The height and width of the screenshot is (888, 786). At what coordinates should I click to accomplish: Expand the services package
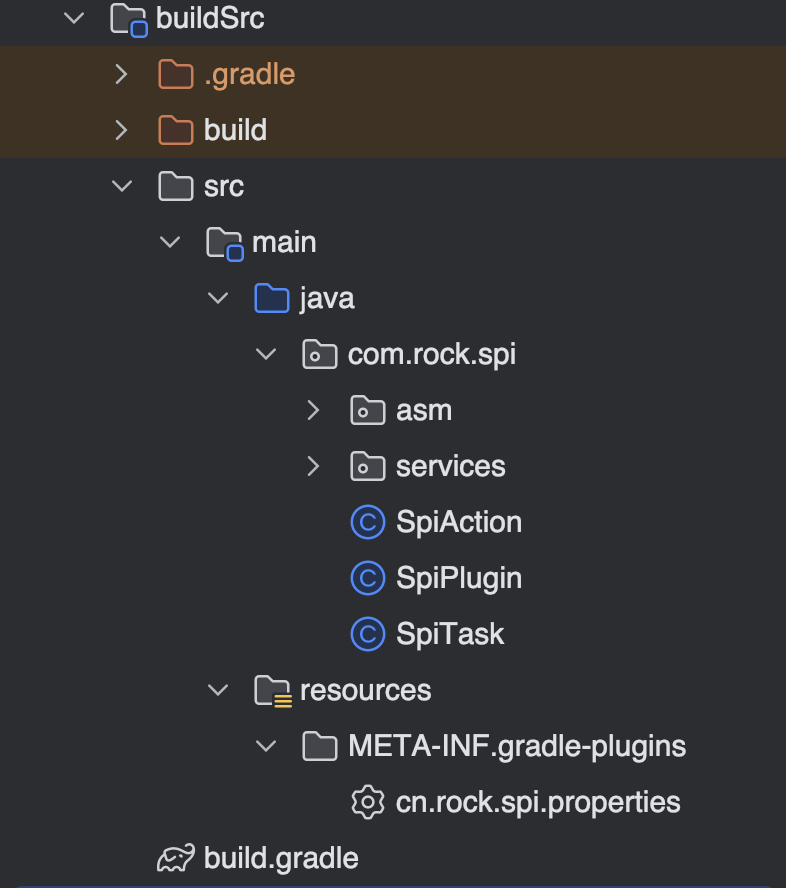[313, 465]
